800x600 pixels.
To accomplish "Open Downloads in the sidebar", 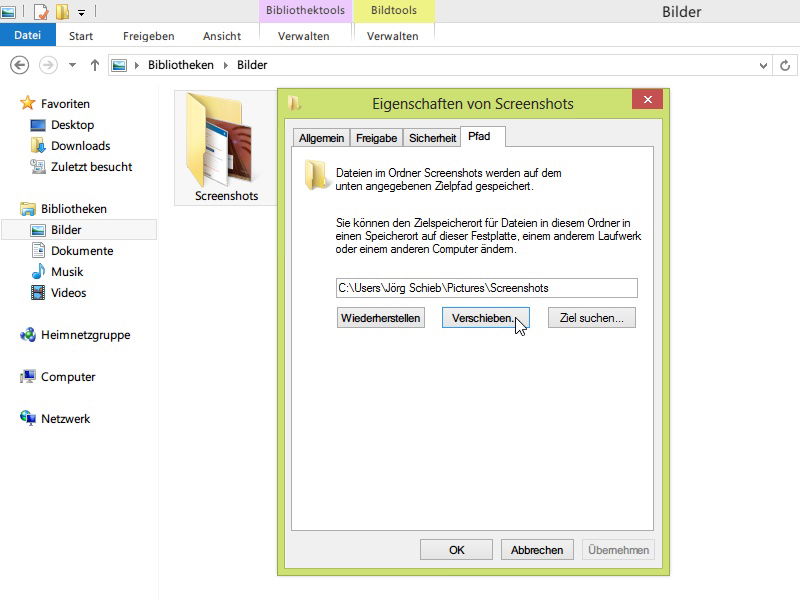I will [x=81, y=146].
